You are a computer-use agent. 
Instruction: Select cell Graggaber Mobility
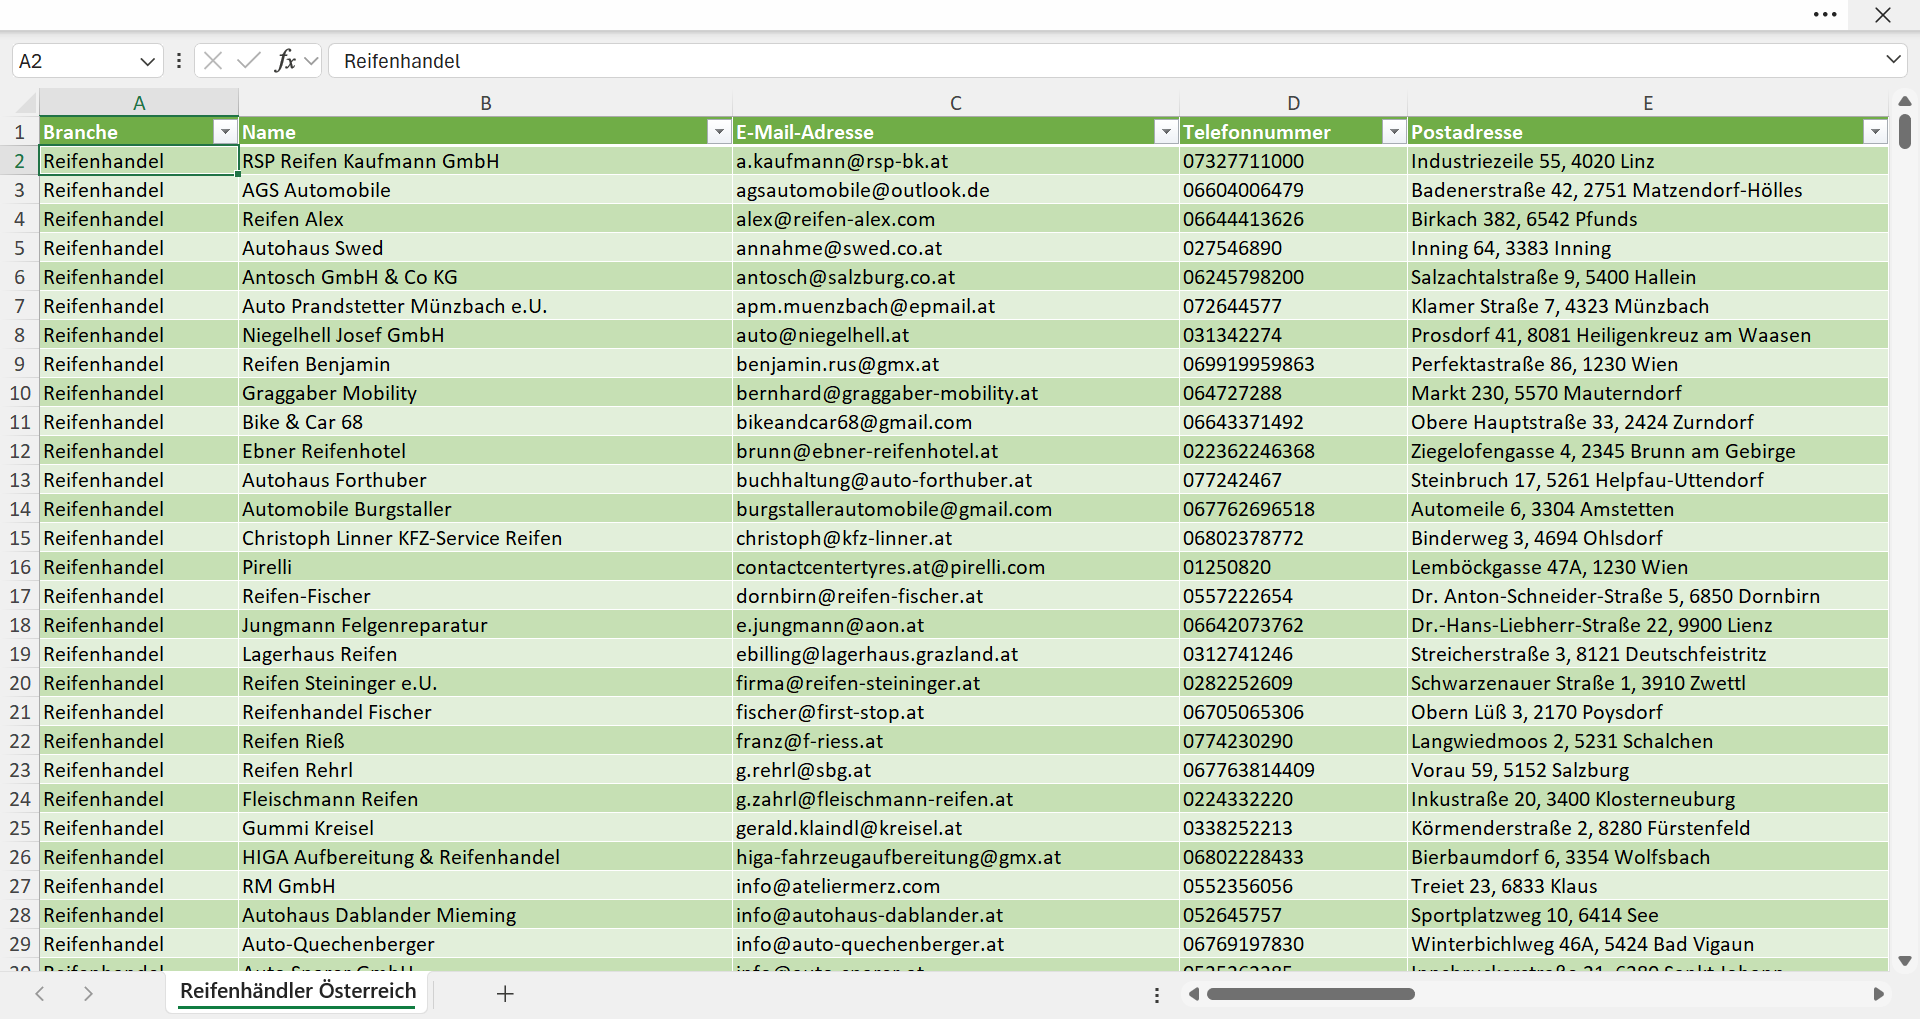[x=486, y=393]
